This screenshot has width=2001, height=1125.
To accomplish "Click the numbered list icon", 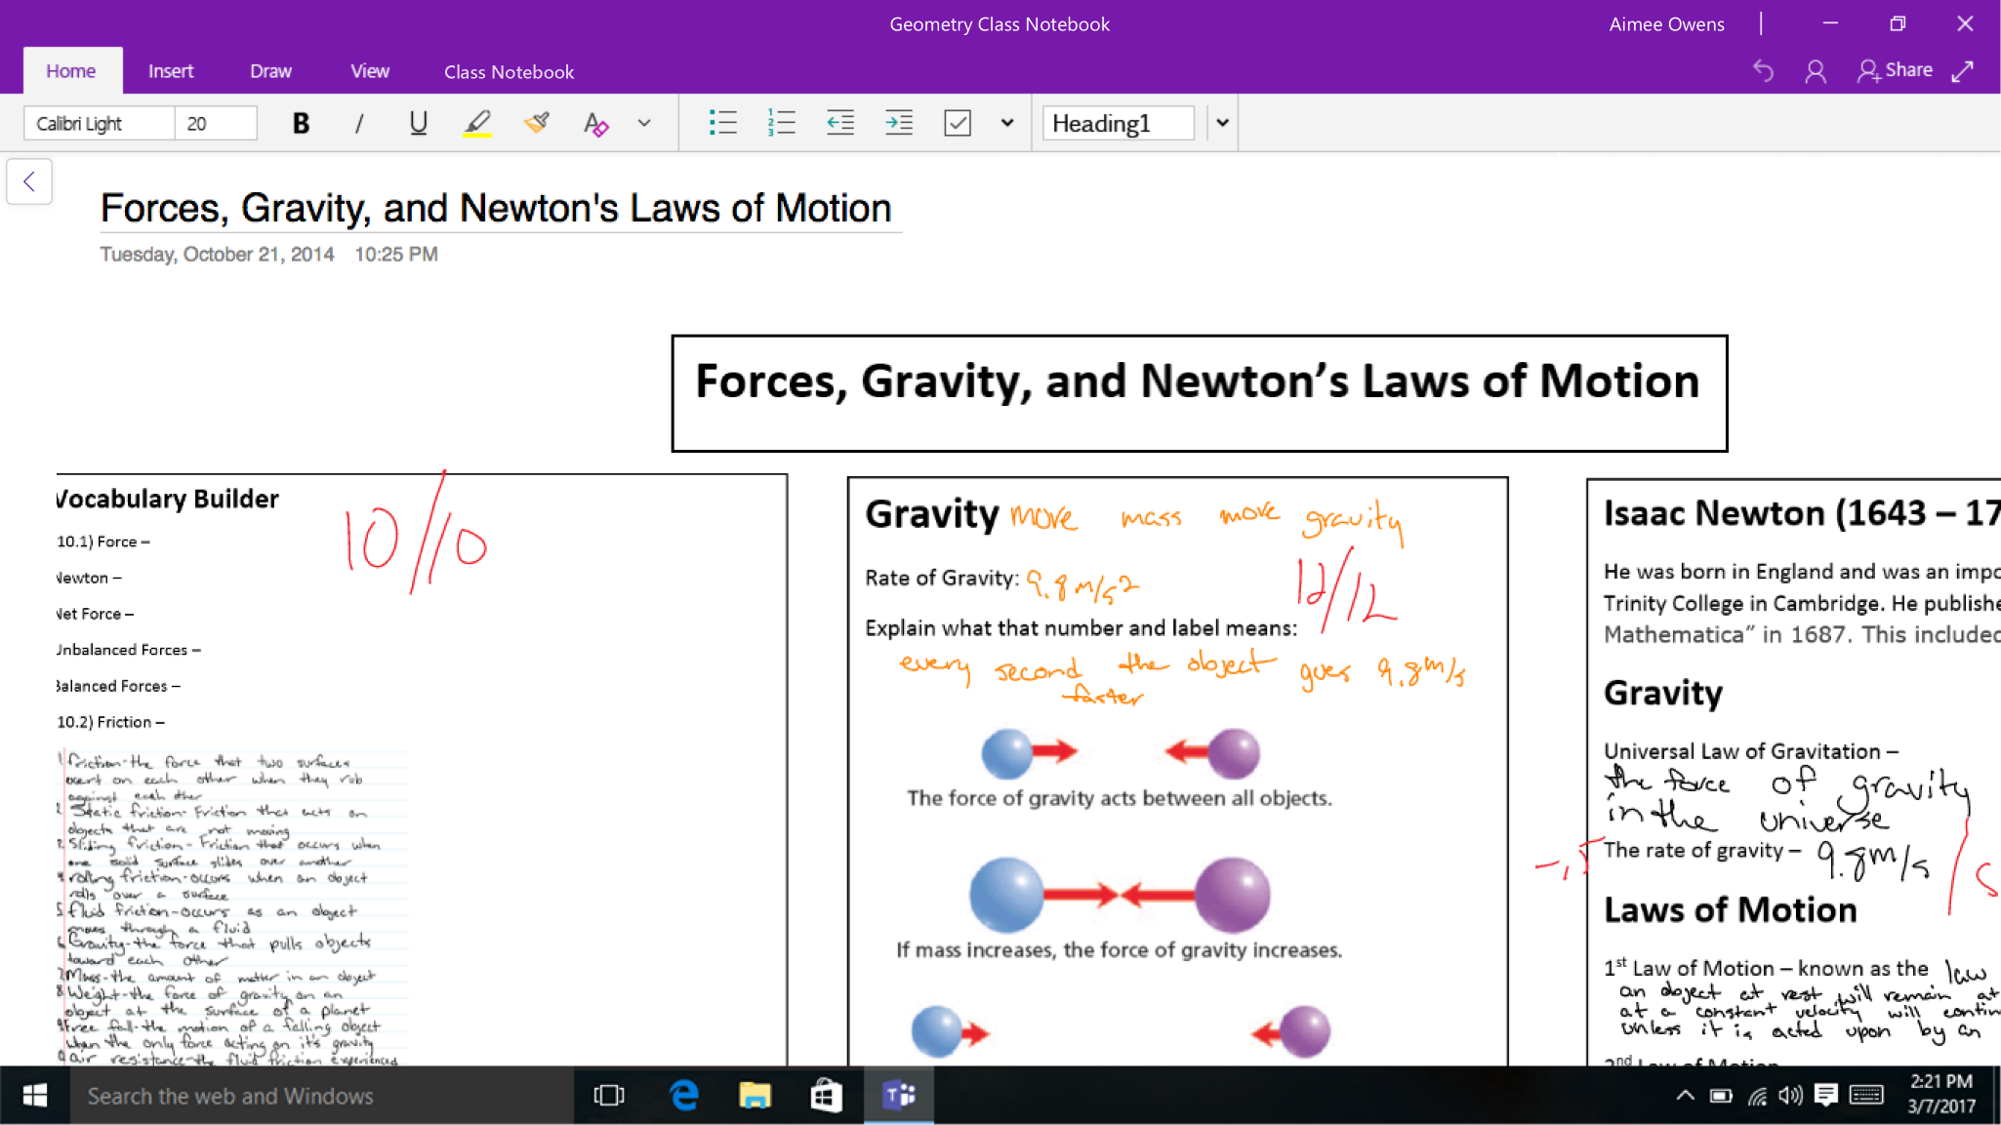I will pos(781,122).
